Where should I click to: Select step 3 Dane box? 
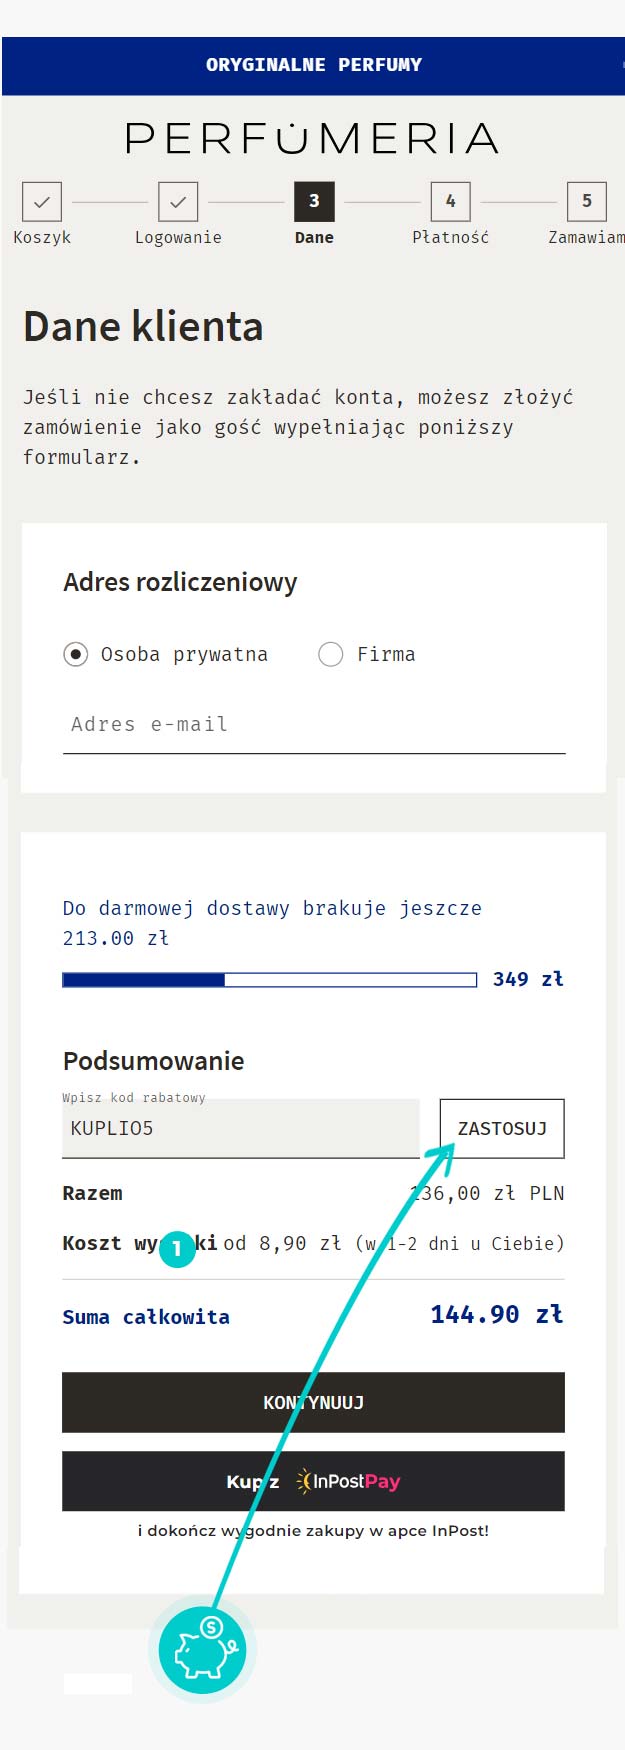tap(314, 201)
